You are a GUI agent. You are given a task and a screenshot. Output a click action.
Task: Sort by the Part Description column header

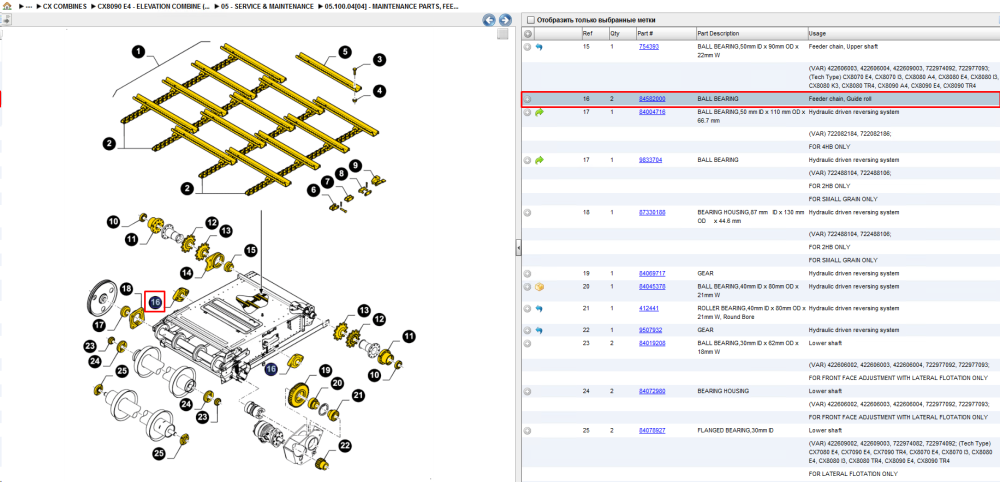[751, 33]
